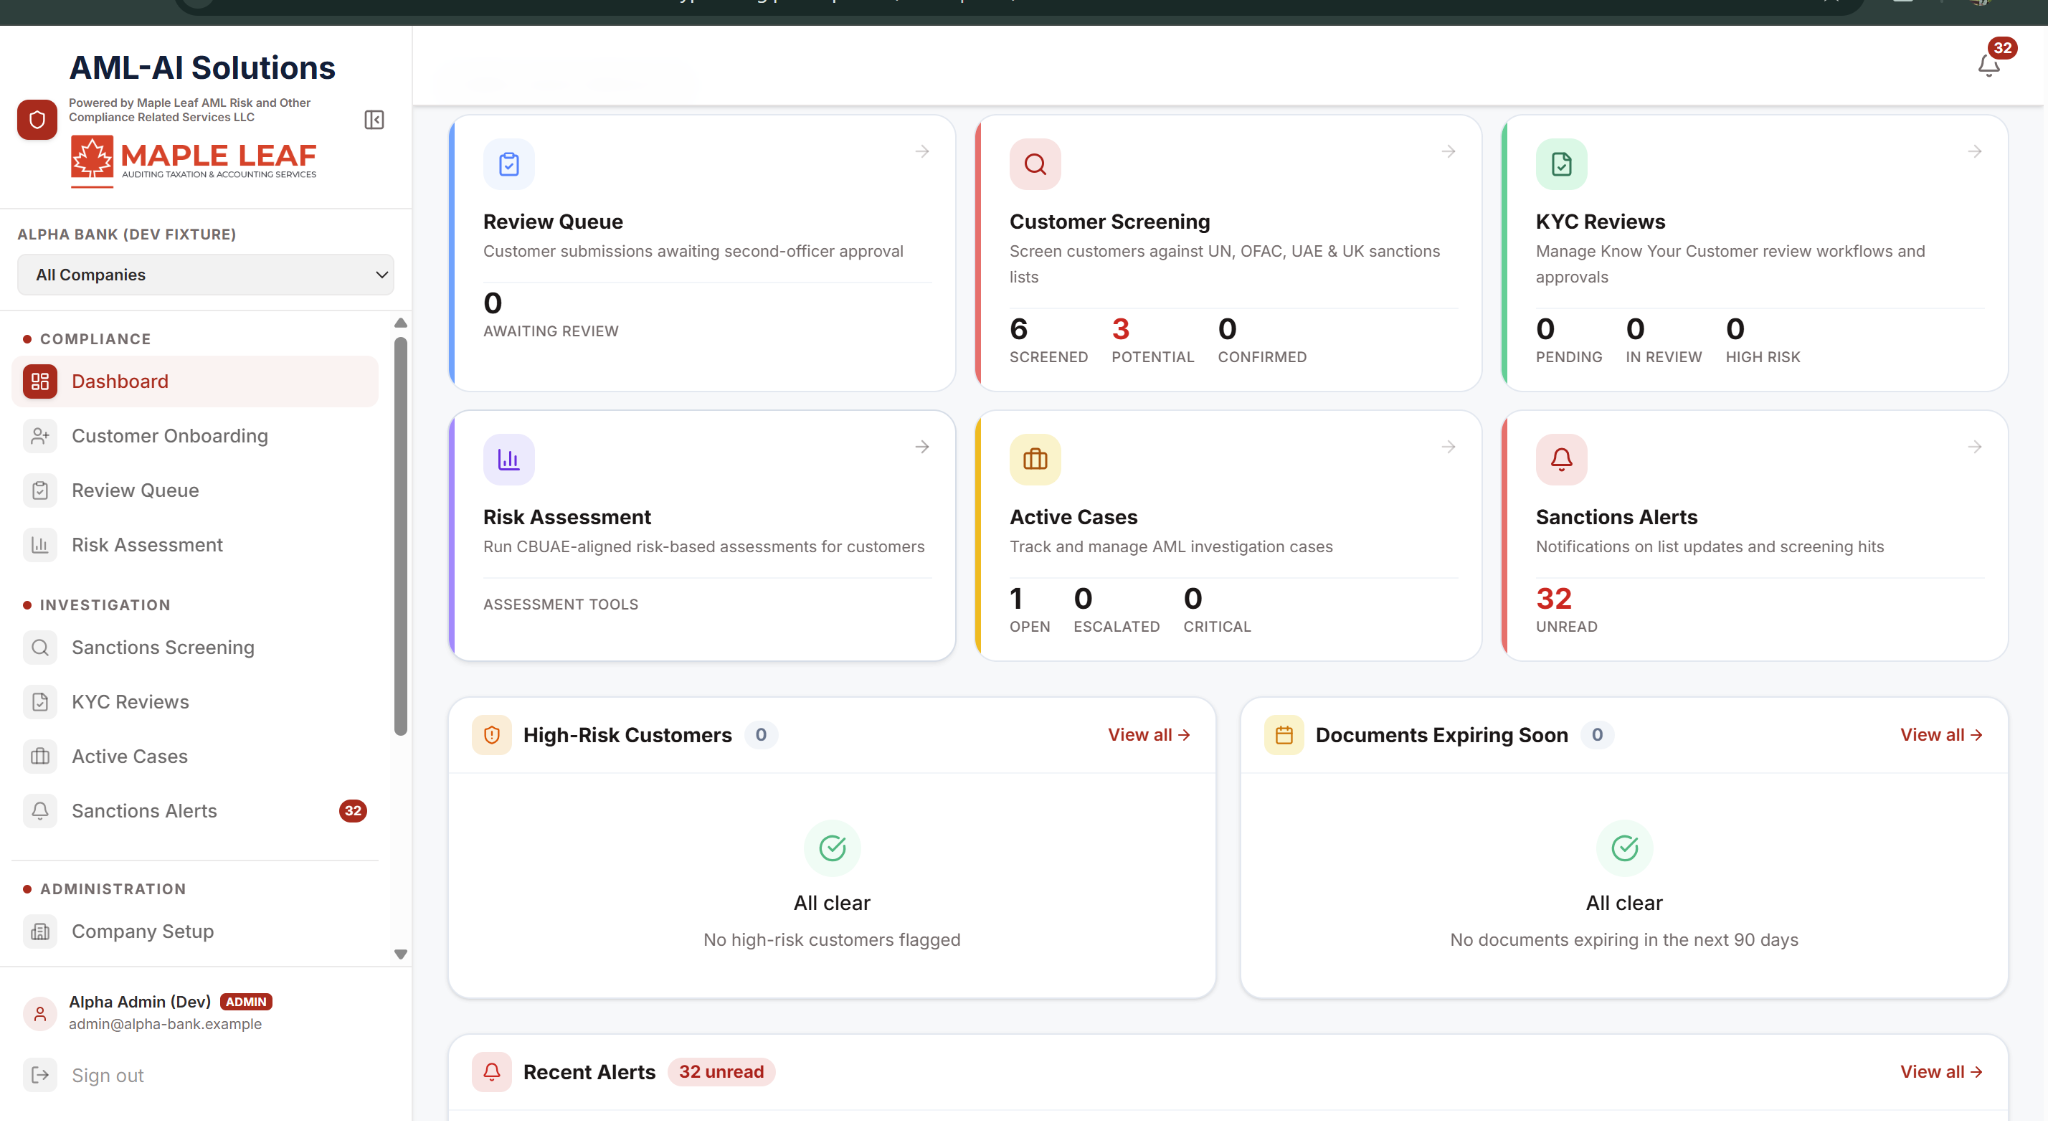Viewport: 2048px width, 1121px height.
Task: Go to Customer Onboarding in sidebar
Action: point(195,436)
